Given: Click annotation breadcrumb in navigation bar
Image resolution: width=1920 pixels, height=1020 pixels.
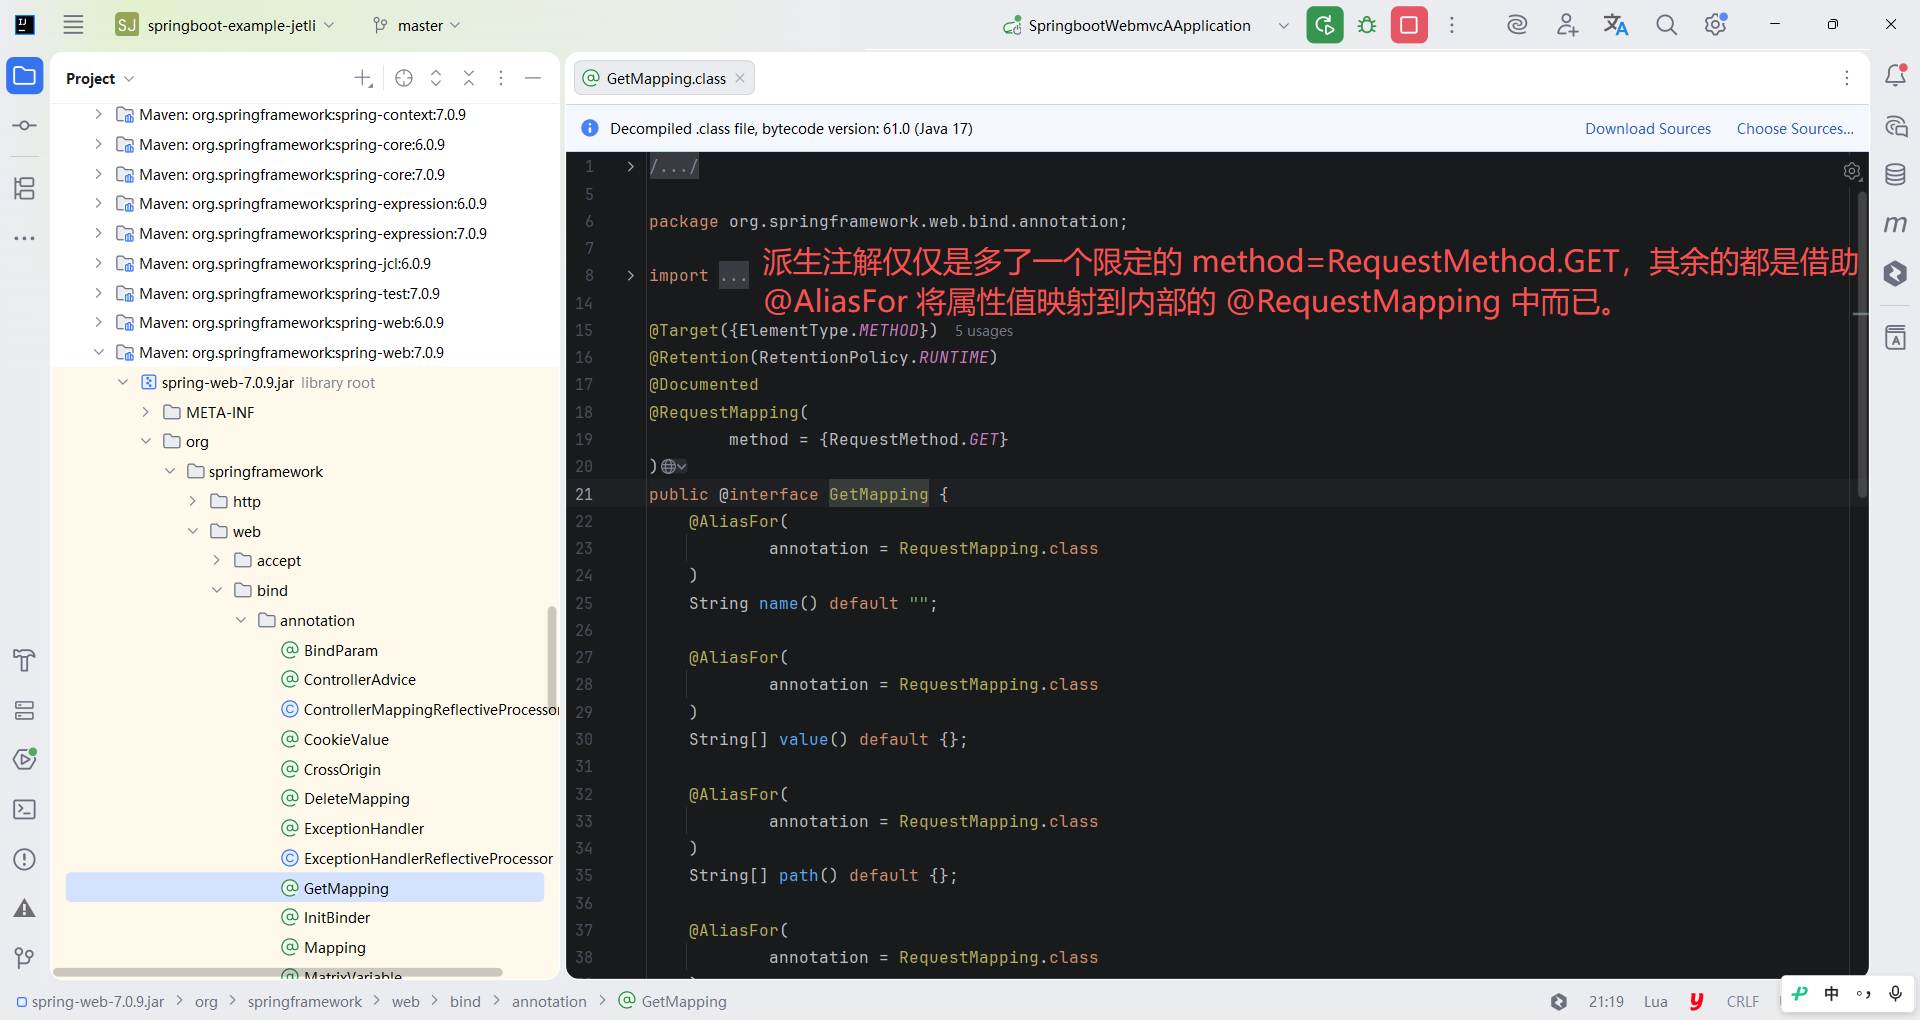Looking at the screenshot, I should [549, 1001].
